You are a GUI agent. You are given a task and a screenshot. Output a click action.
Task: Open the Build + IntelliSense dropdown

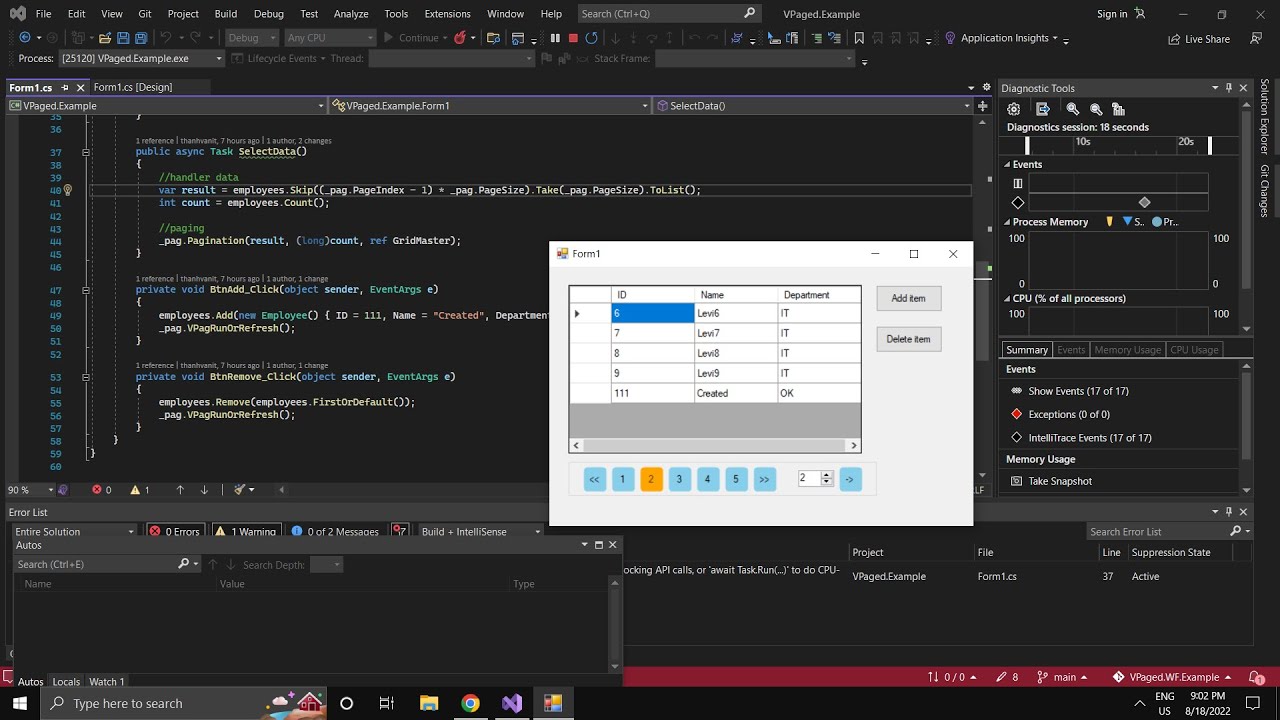(479, 532)
